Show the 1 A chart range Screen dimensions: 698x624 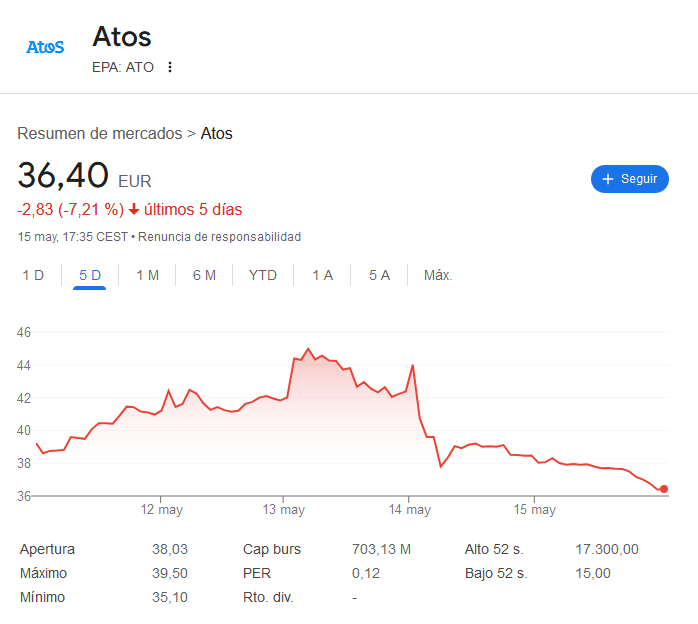tap(322, 275)
